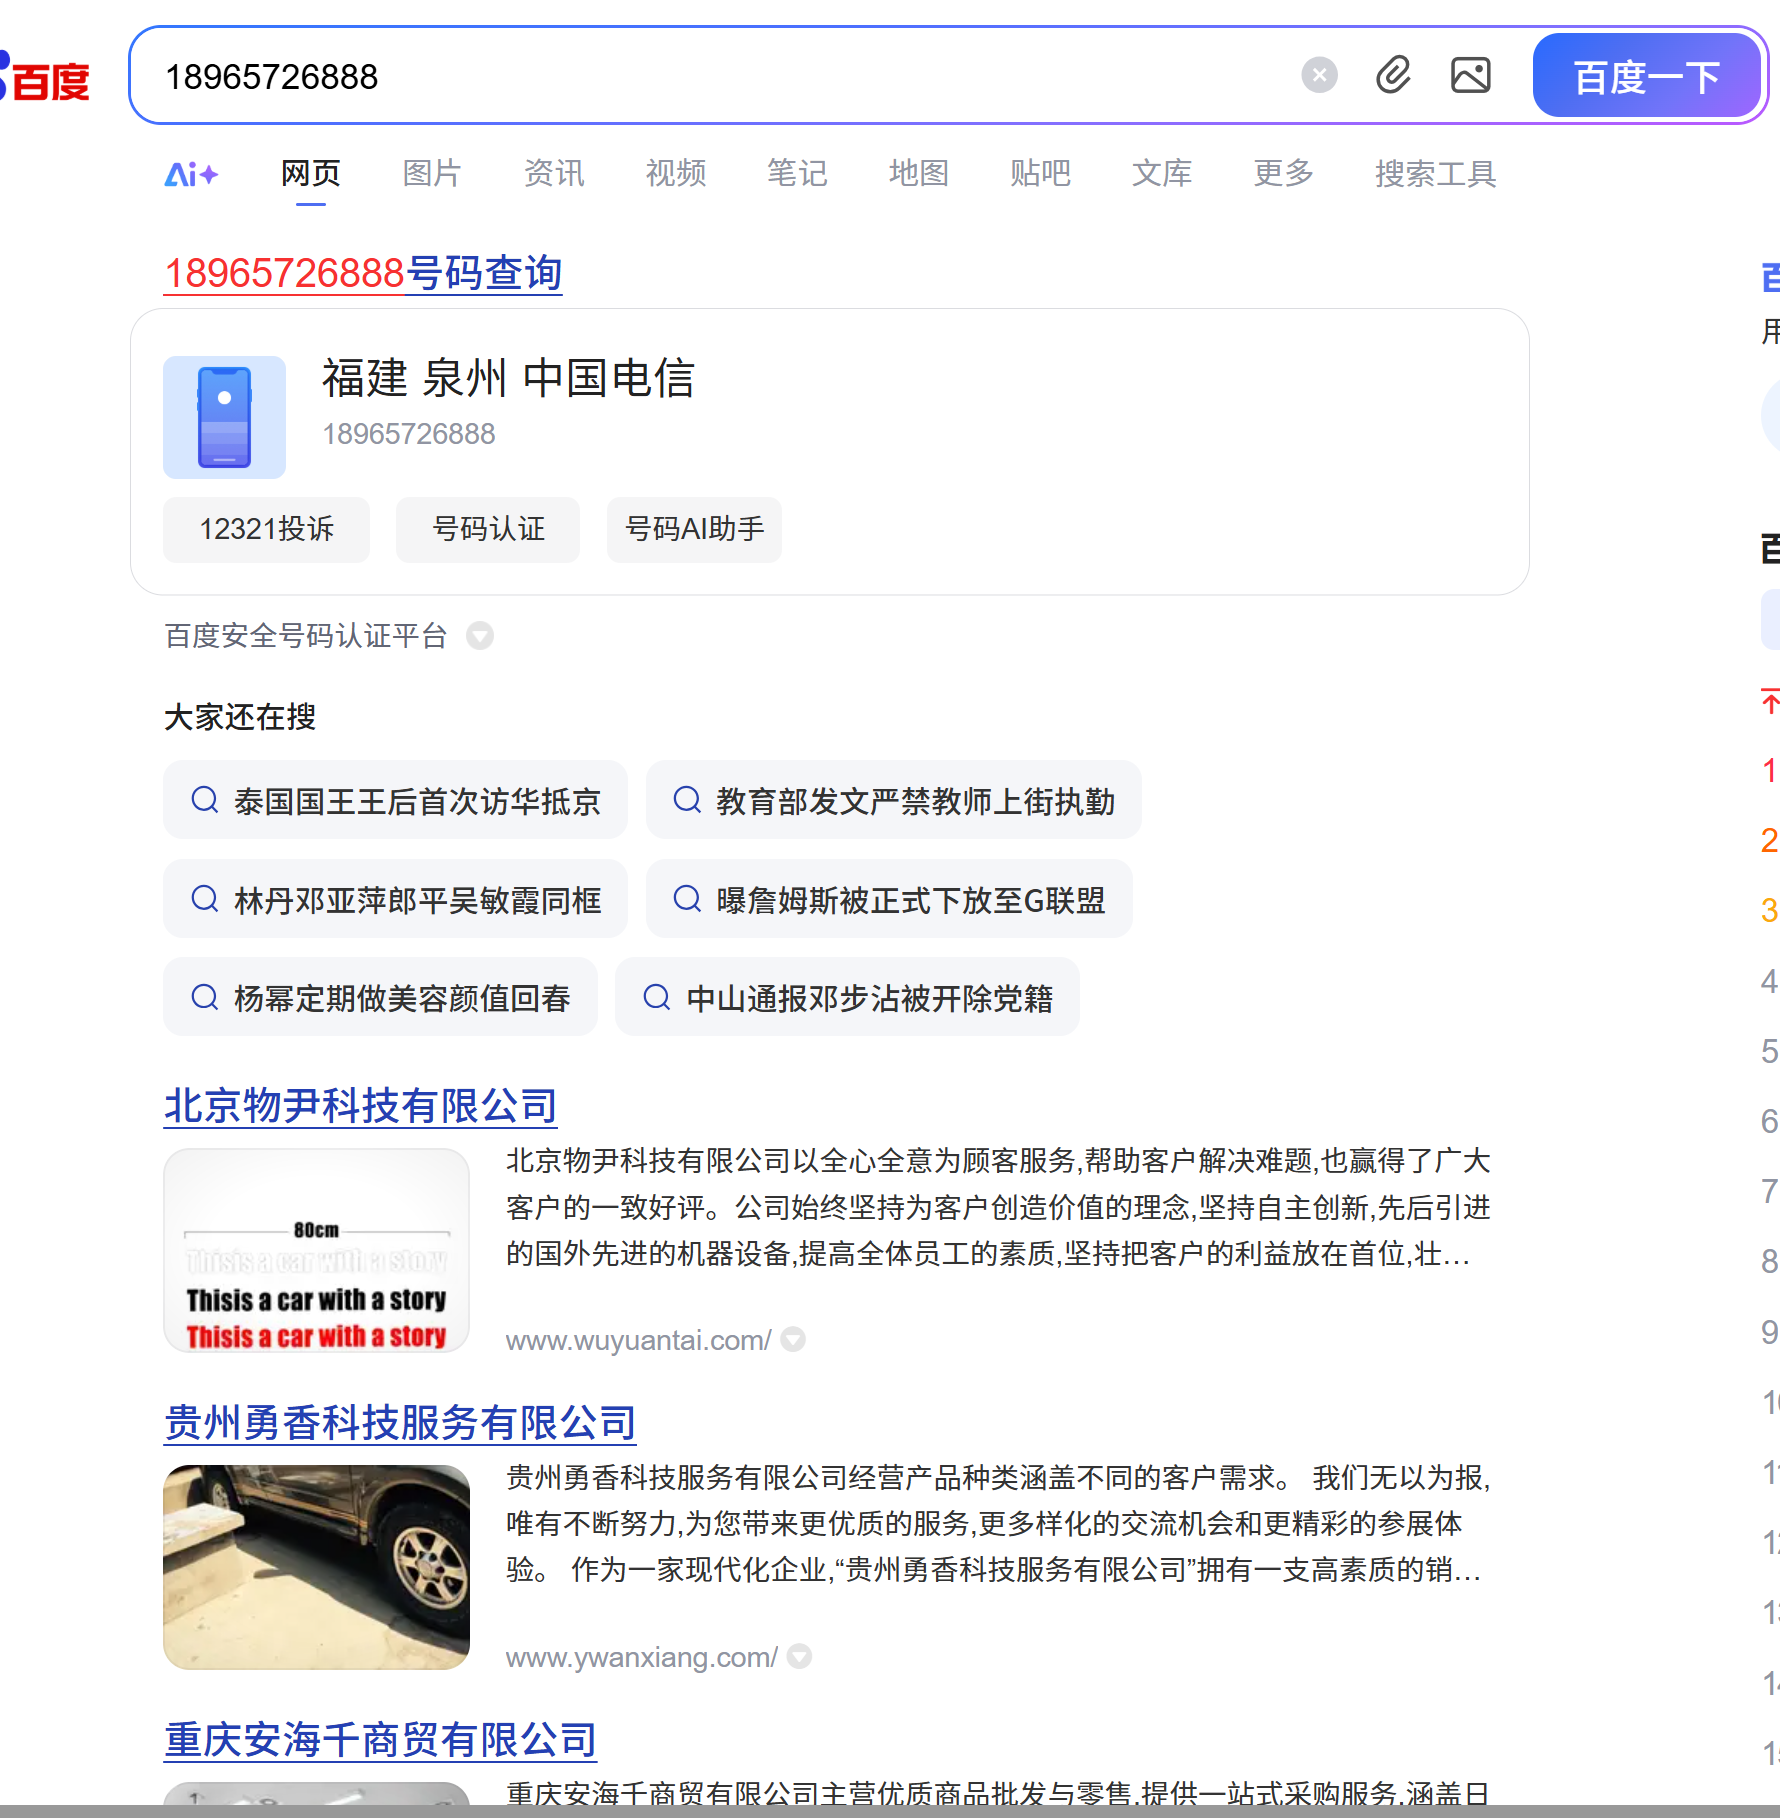
Task: Search suggestion 杨幂定期做美容颜值回春
Action: pos(381,997)
